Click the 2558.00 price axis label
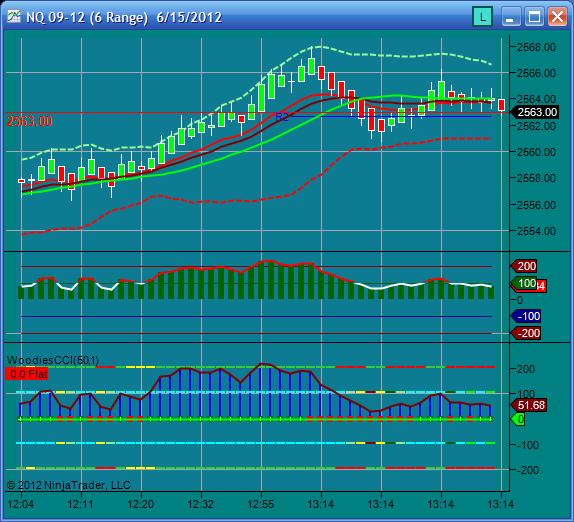The image size is (574, 522). [x=536, y=178]
